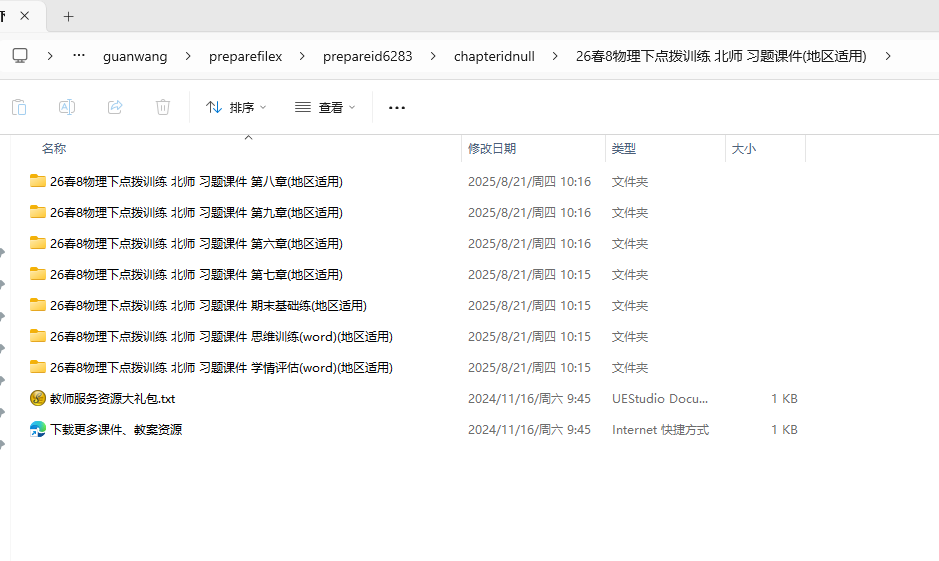939x561 pixels.
Task: Click UEStudio icon of 教师服务资源大礼包.txt
Action: pos(38,398)
